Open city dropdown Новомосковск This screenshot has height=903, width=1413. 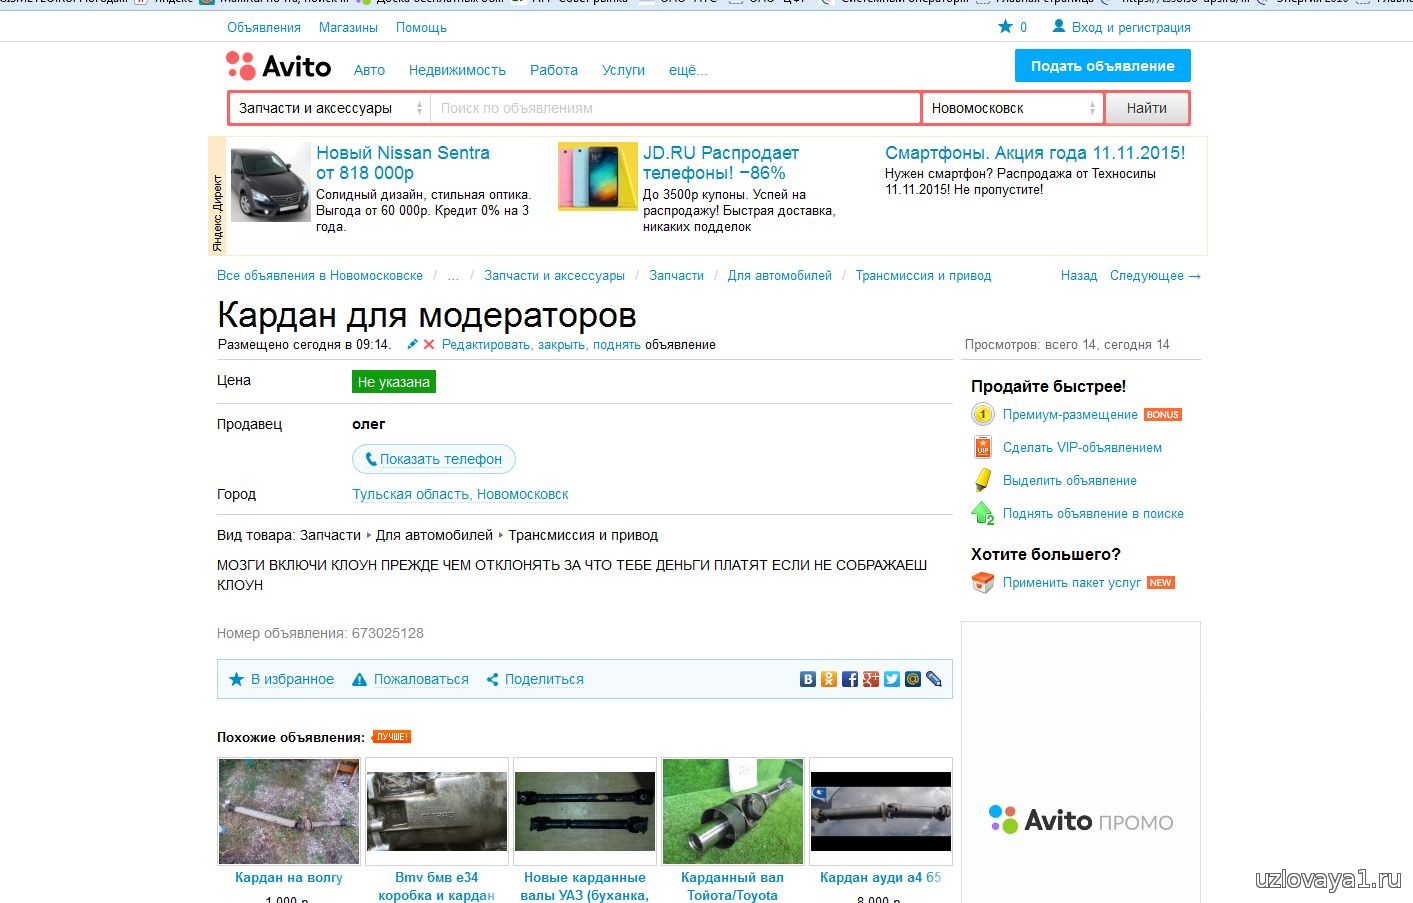pyautogui.click(x=1012, y=108)
